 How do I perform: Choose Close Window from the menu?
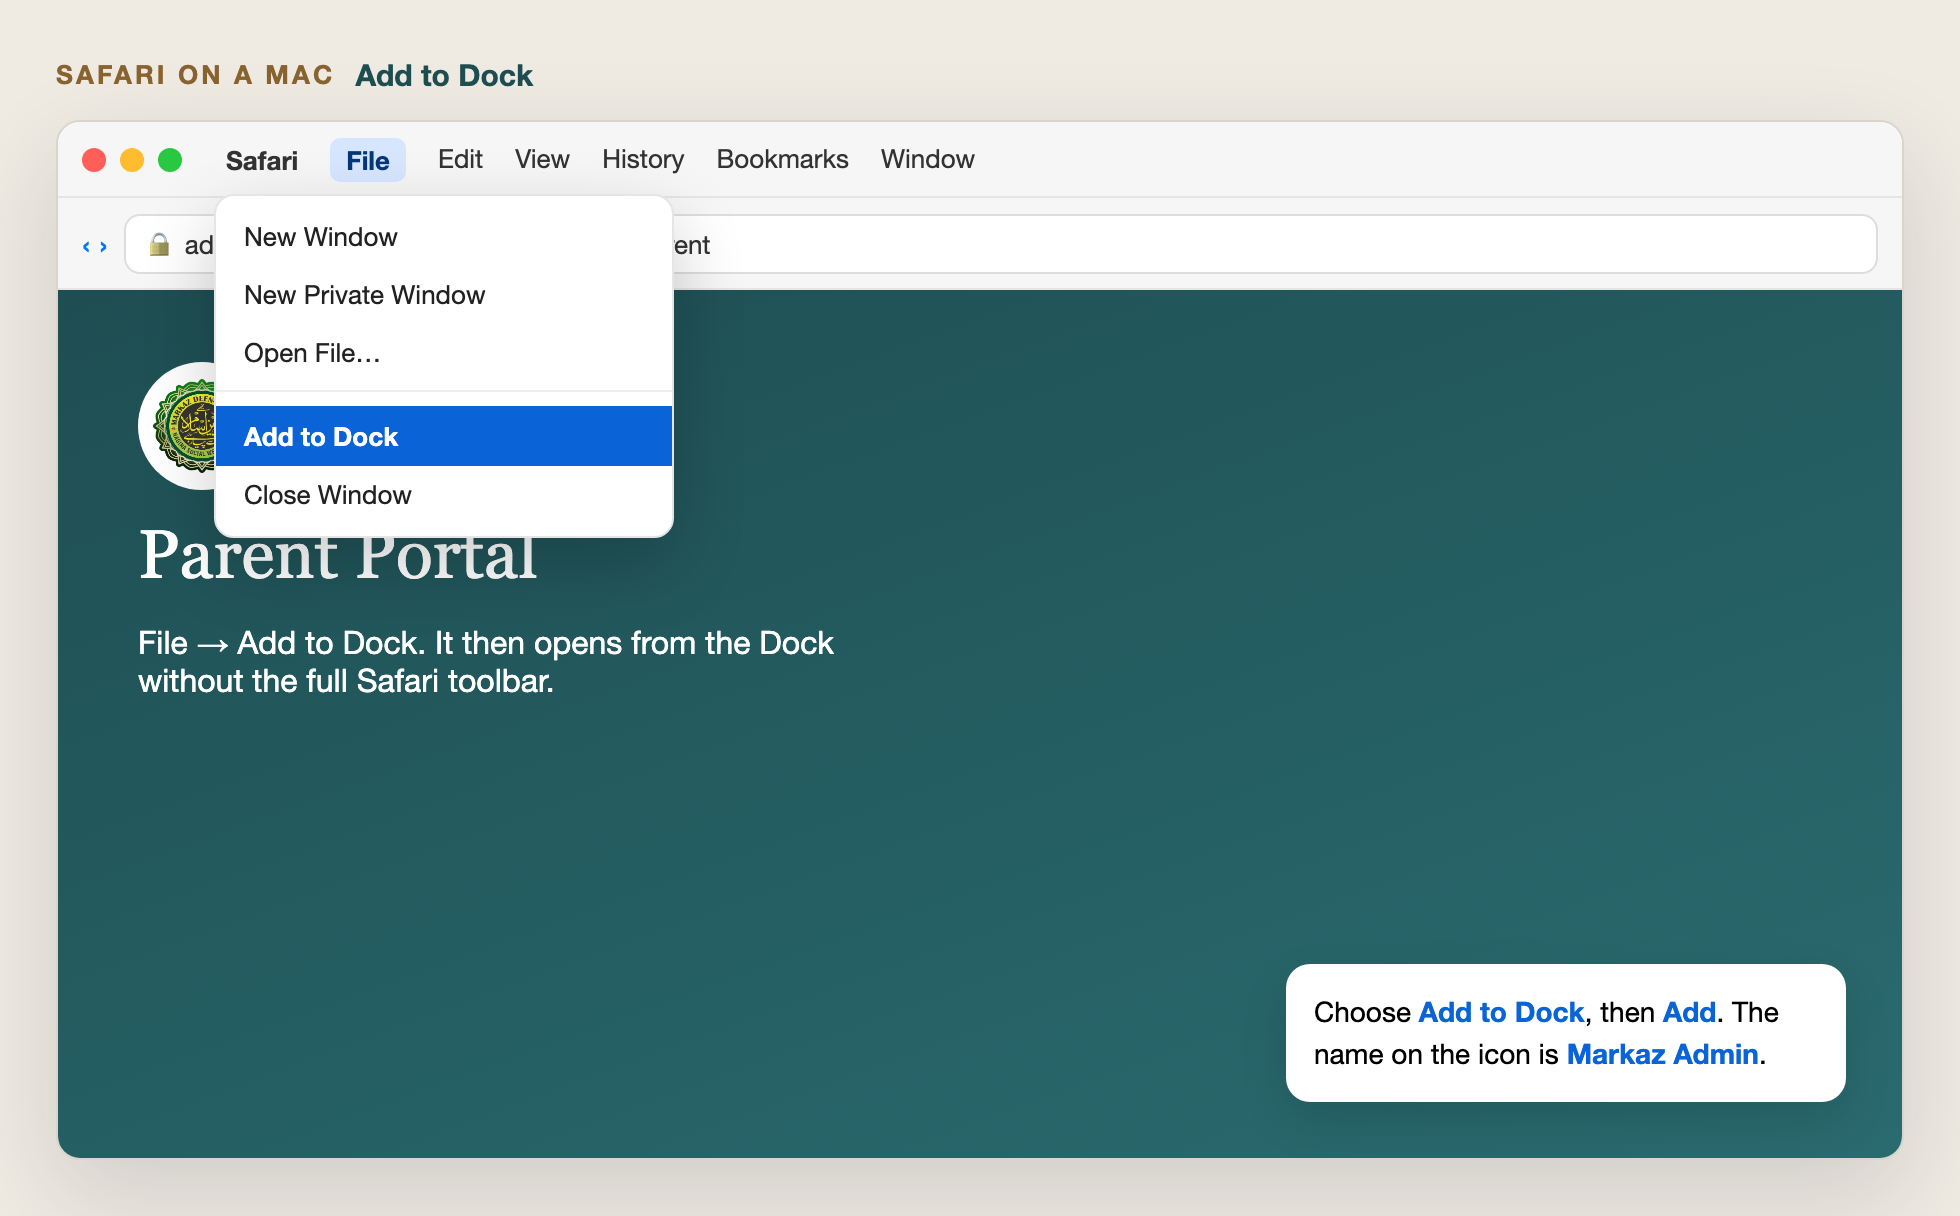pos(444,495)
